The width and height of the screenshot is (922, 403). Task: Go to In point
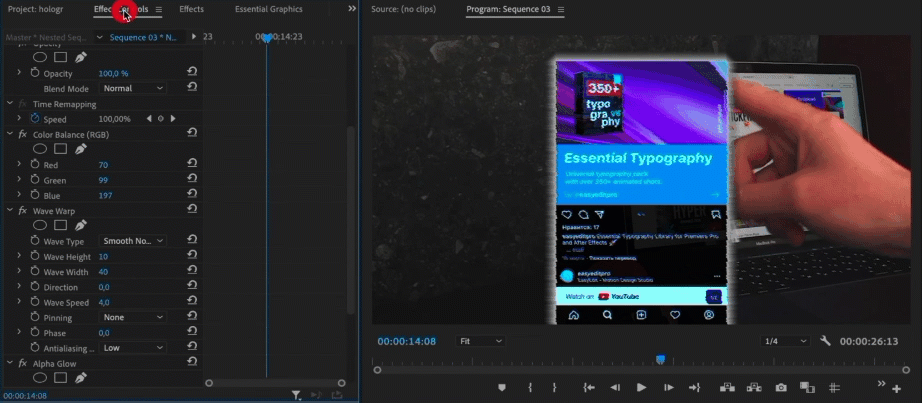(589, 387)
